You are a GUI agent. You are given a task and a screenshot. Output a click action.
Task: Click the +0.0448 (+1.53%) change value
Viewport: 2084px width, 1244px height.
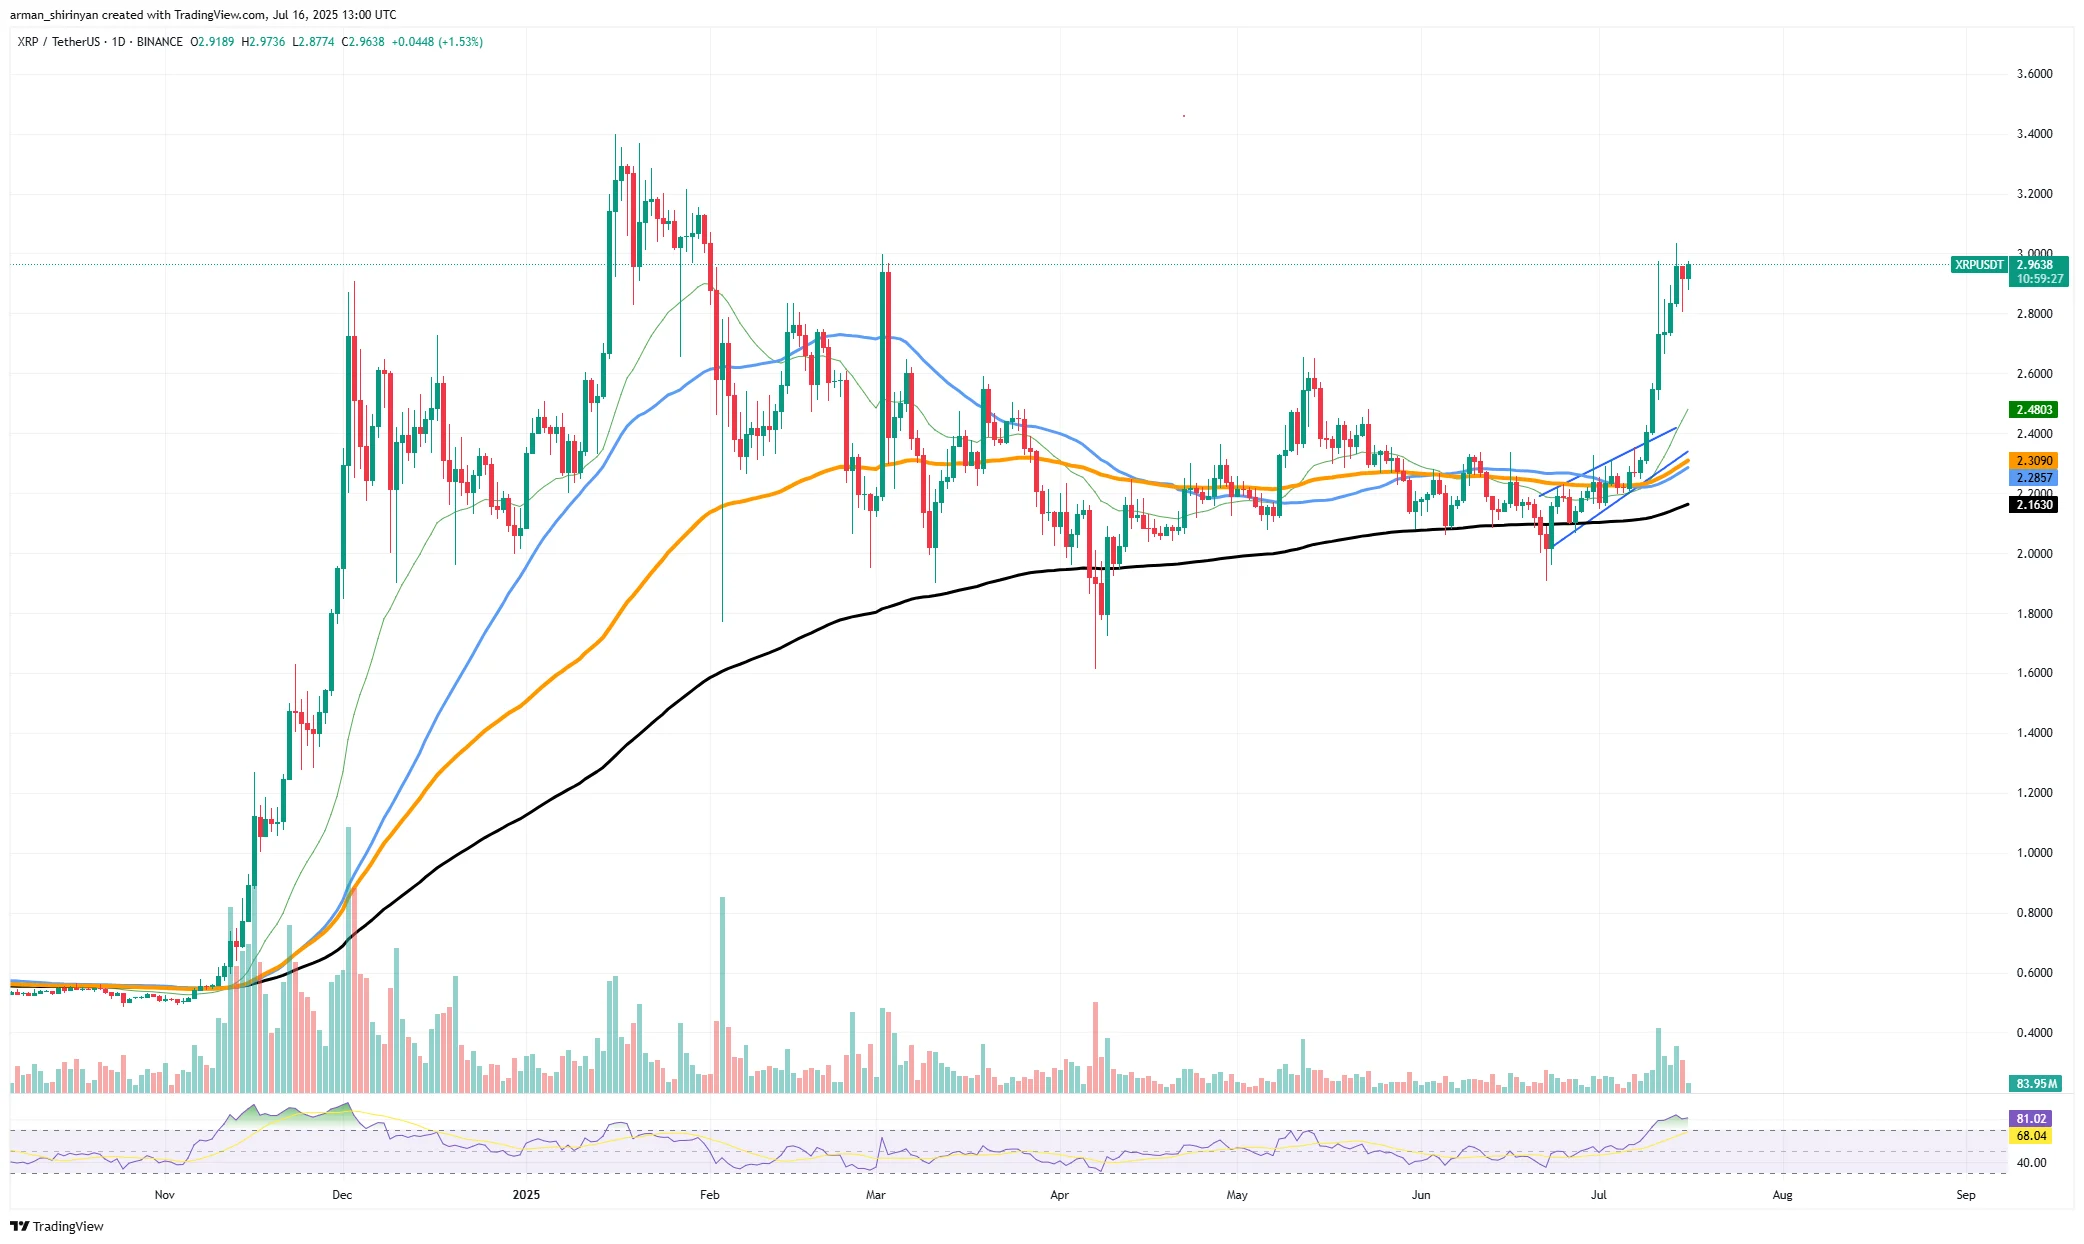click(437, 42)
